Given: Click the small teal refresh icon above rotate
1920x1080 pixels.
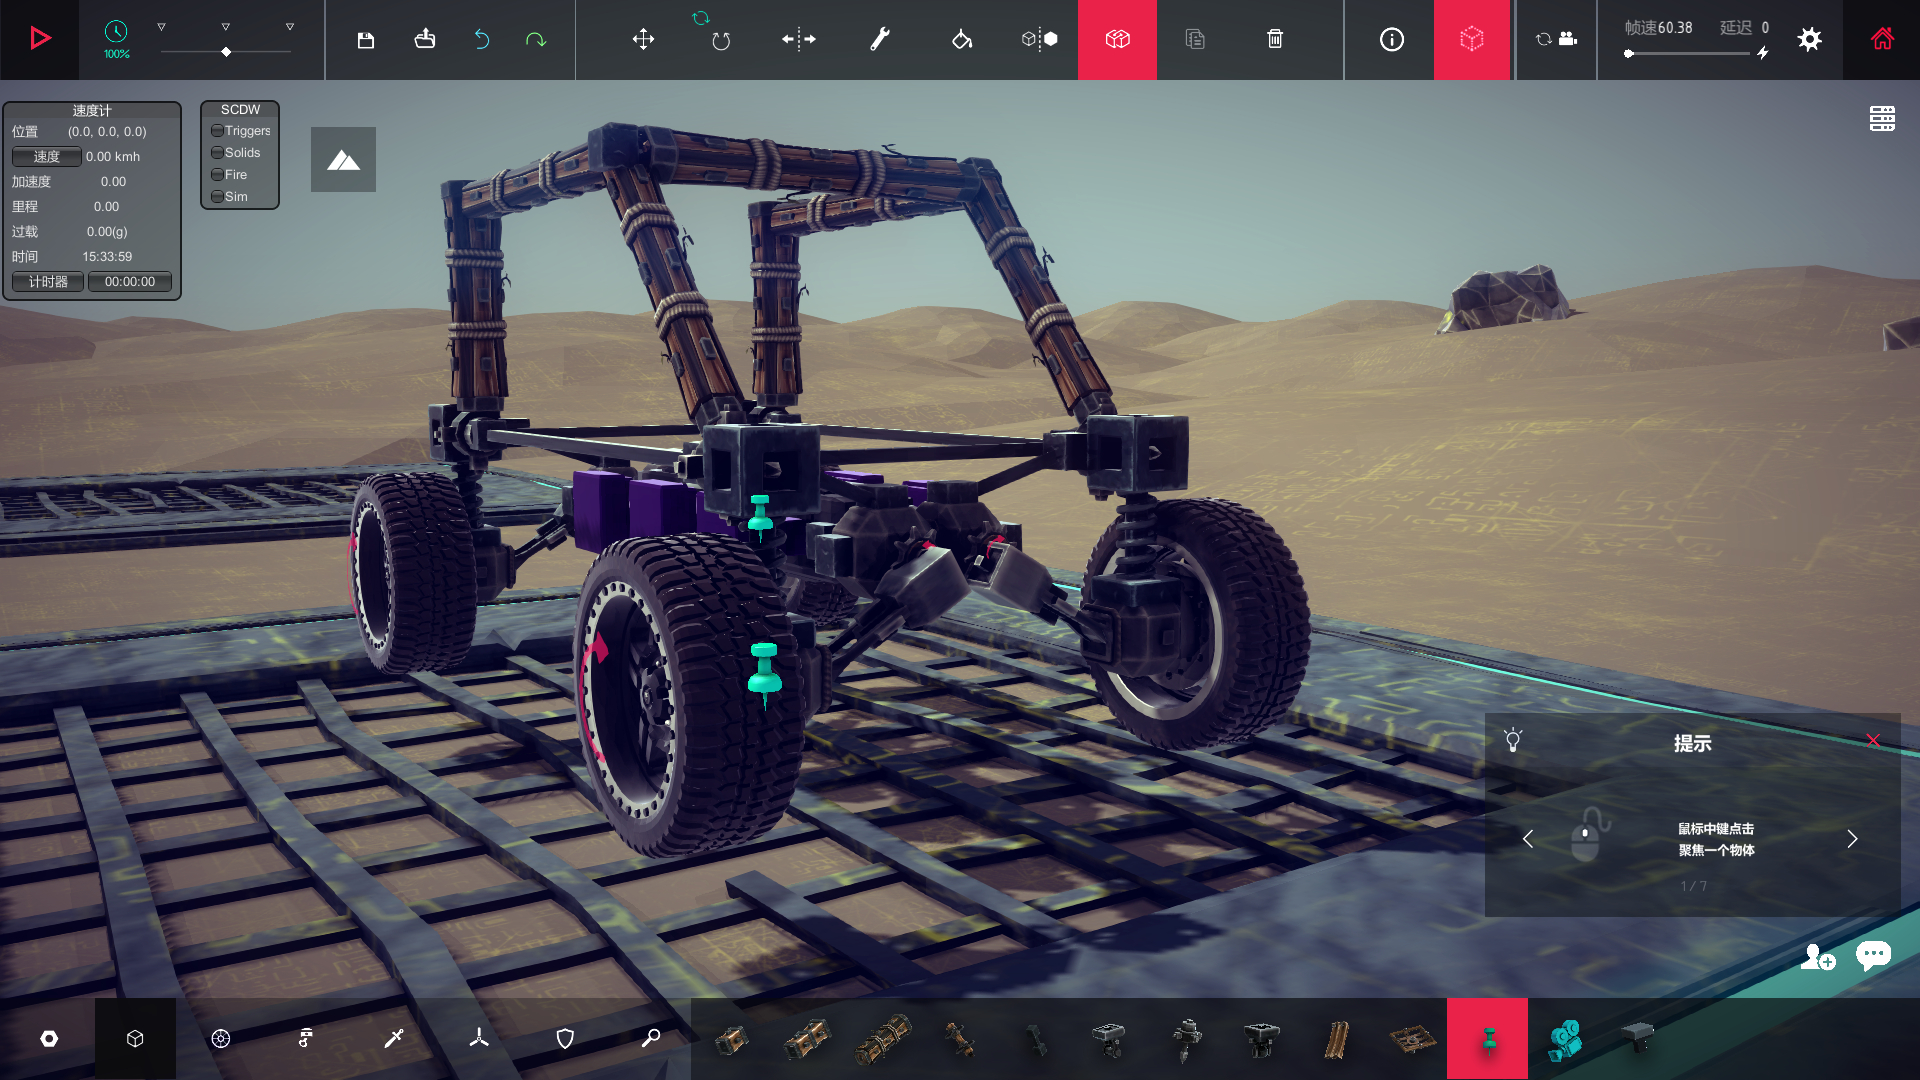Looking at the screenshot, I should pyautogui.click(x=701, y=18).
